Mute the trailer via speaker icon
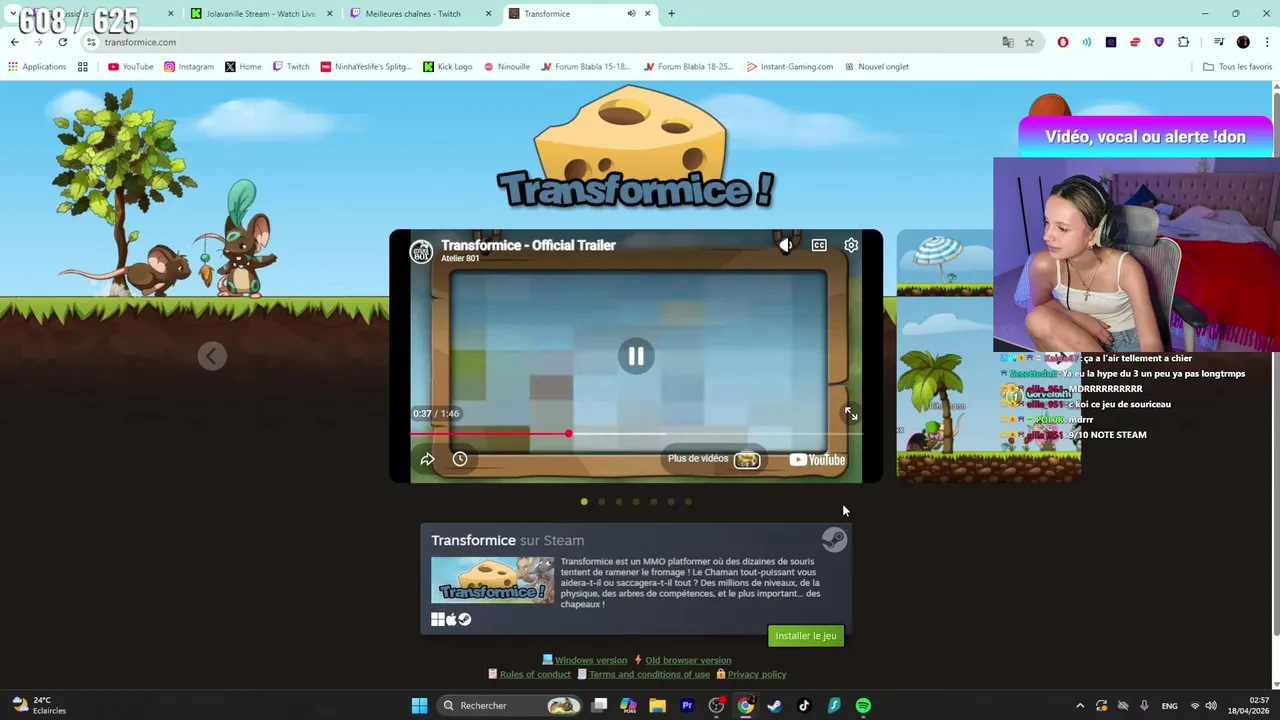Image resolution: width=1280 pixels, height=720 pixels. [786, 245]
